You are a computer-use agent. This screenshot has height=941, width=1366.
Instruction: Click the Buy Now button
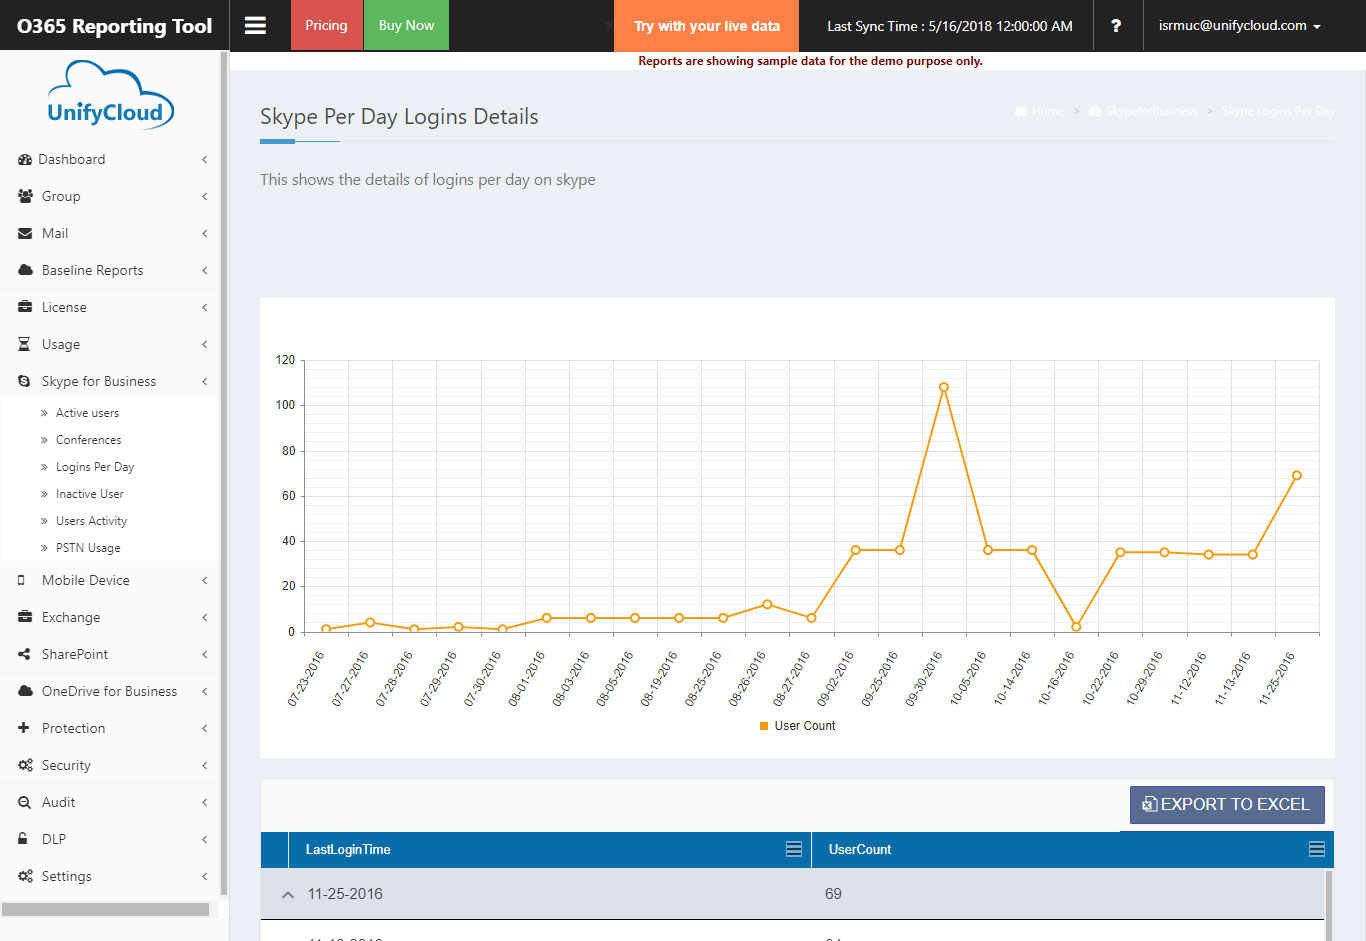pyautogui.click(x=406, y=25)
